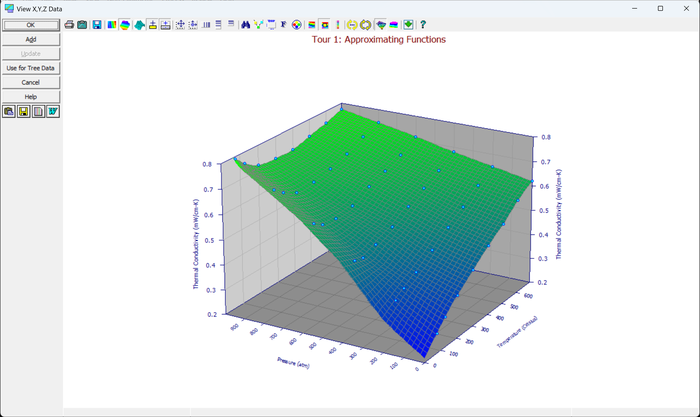The width and height of the screenshot is (700, 417).
Task: Click the printer icon in the toolbar
Action: point(69,25)
